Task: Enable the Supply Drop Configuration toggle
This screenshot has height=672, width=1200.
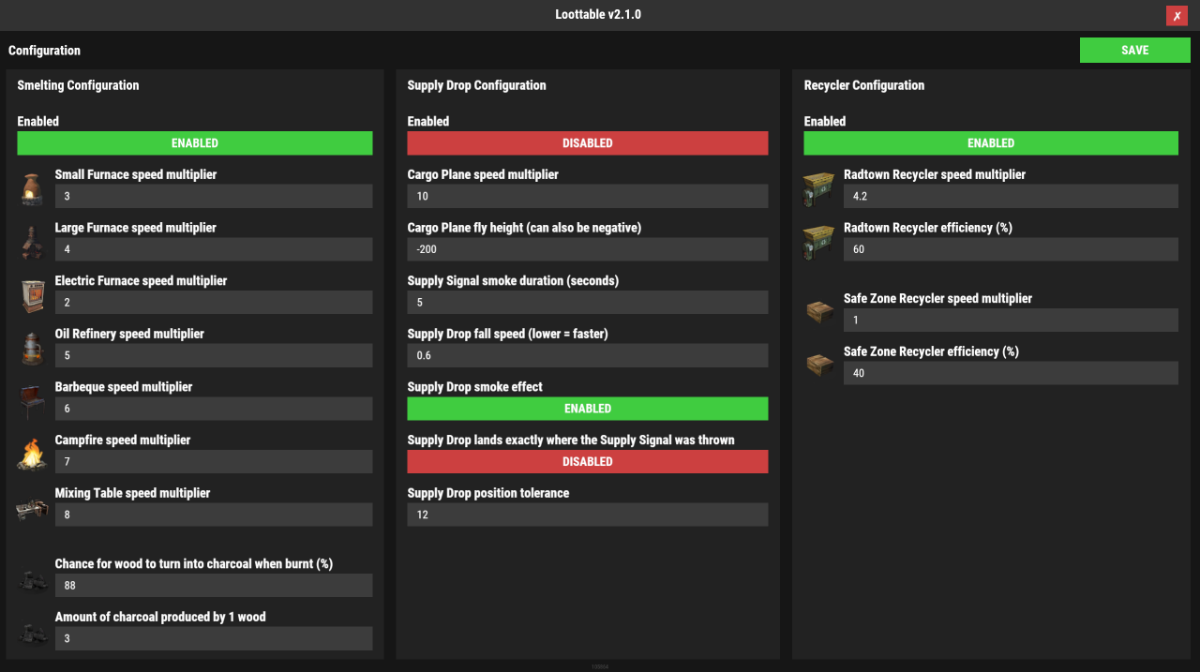Action: click(587, 143)
